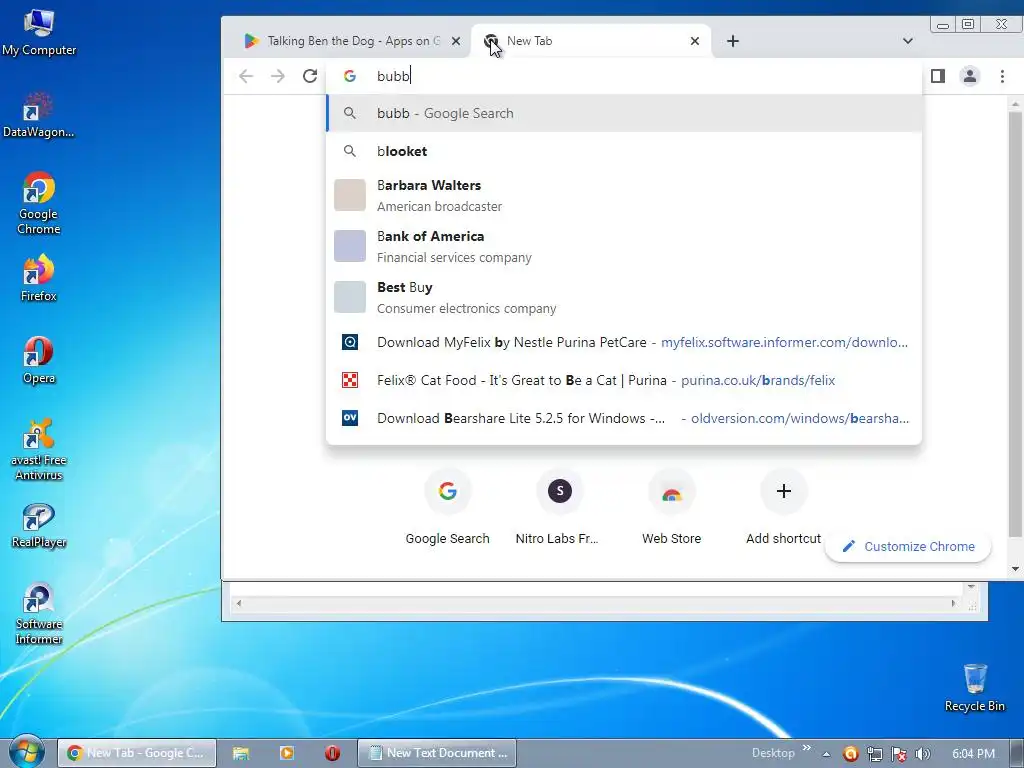
Task: Select 'bubb - Google Search' suggestion
Action: (624, 114)
